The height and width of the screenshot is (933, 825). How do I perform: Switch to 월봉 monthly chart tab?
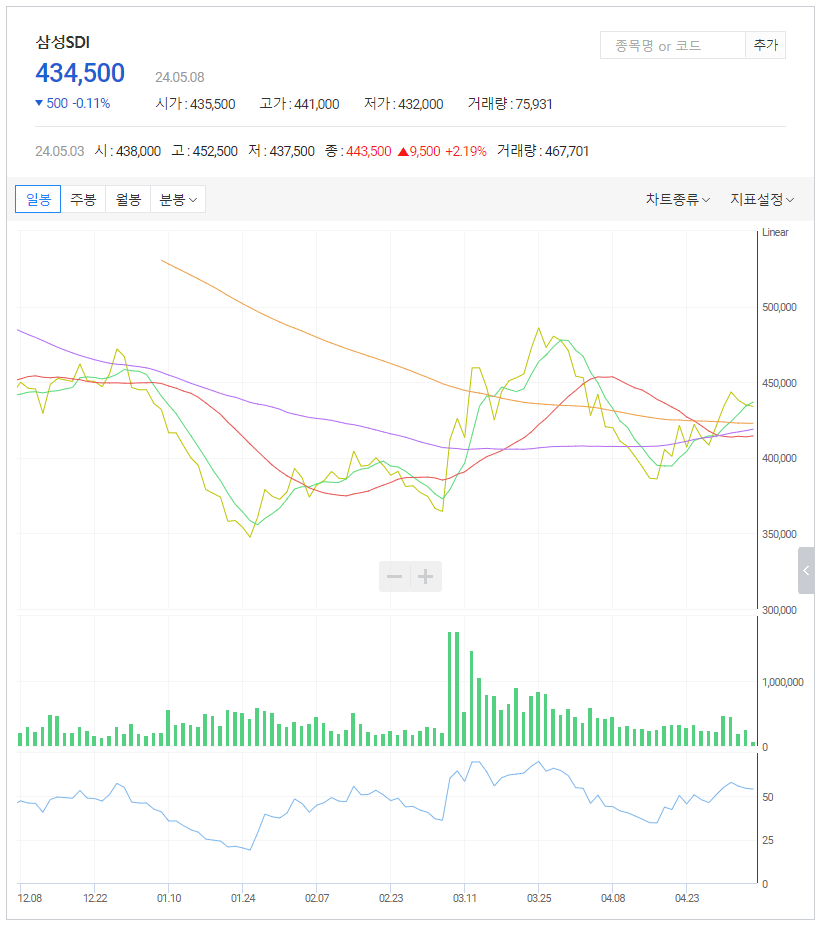point(129,199)
